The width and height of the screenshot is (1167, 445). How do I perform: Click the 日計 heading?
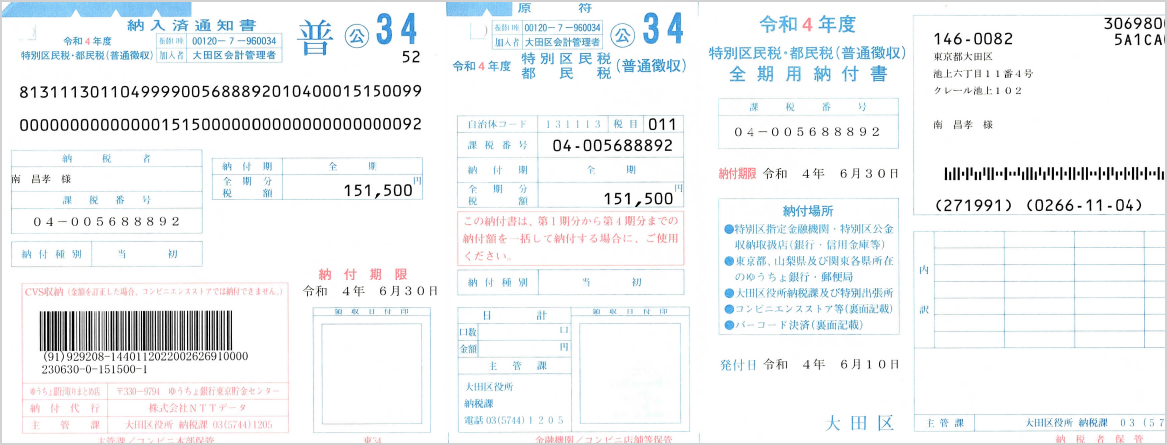[513, 315]
